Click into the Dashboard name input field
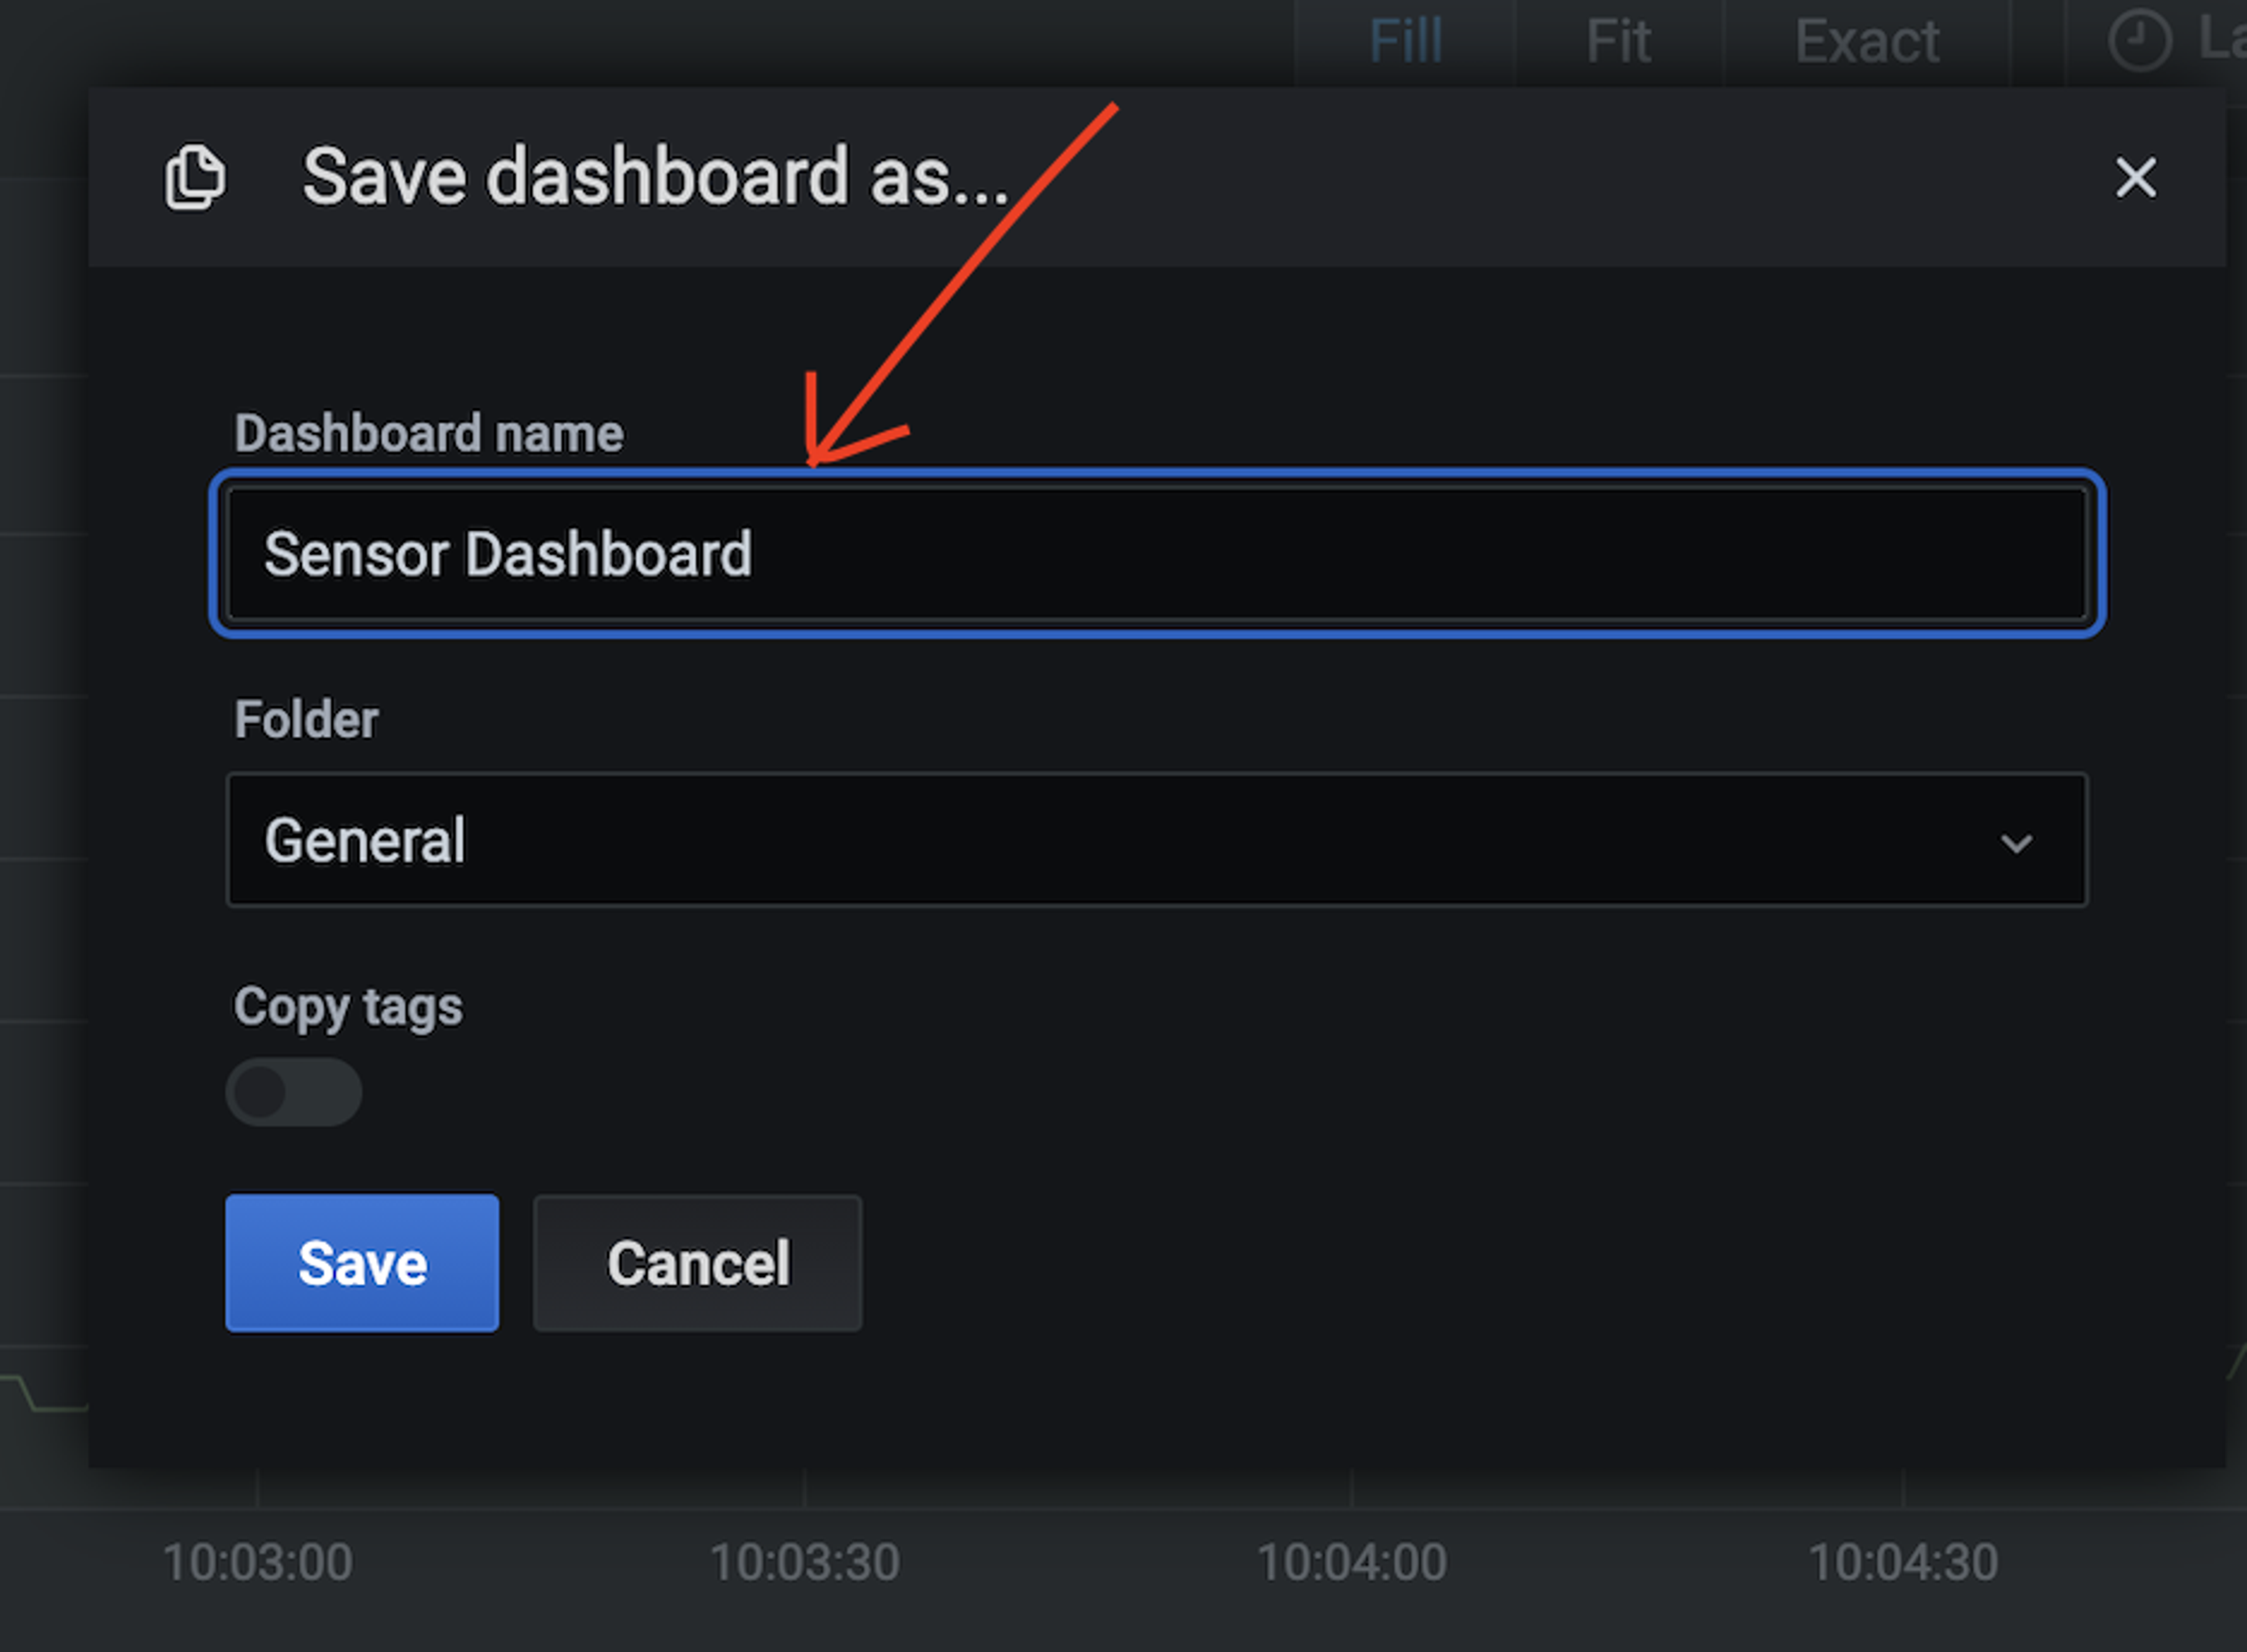The width and height of the screenshot is (2247, 1652). (x=1157, y=553)
